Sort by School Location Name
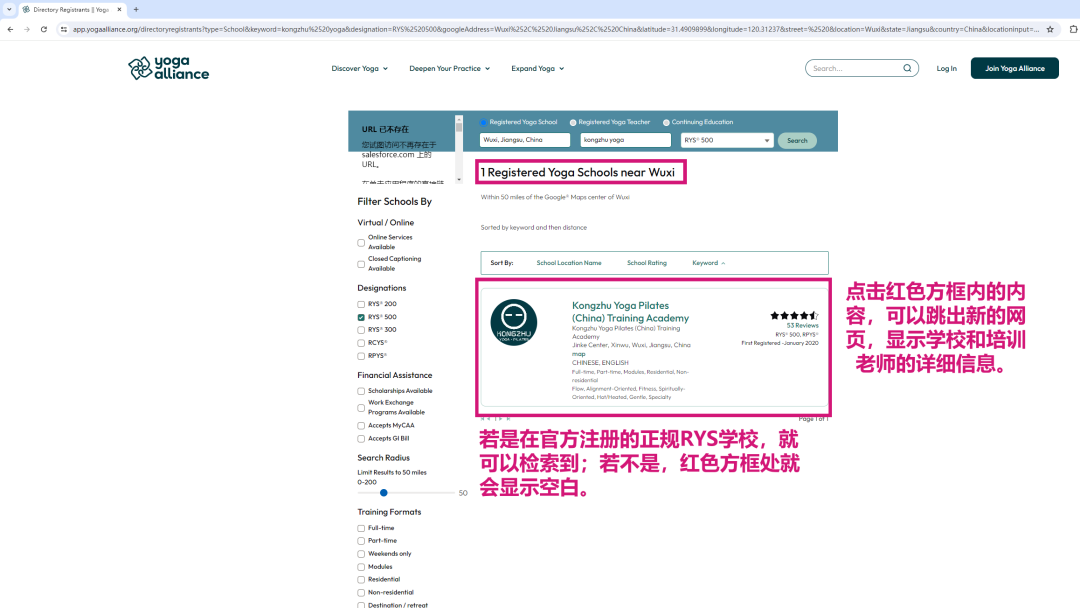Viewport: 1080px width, 608px height. point(569,263)
